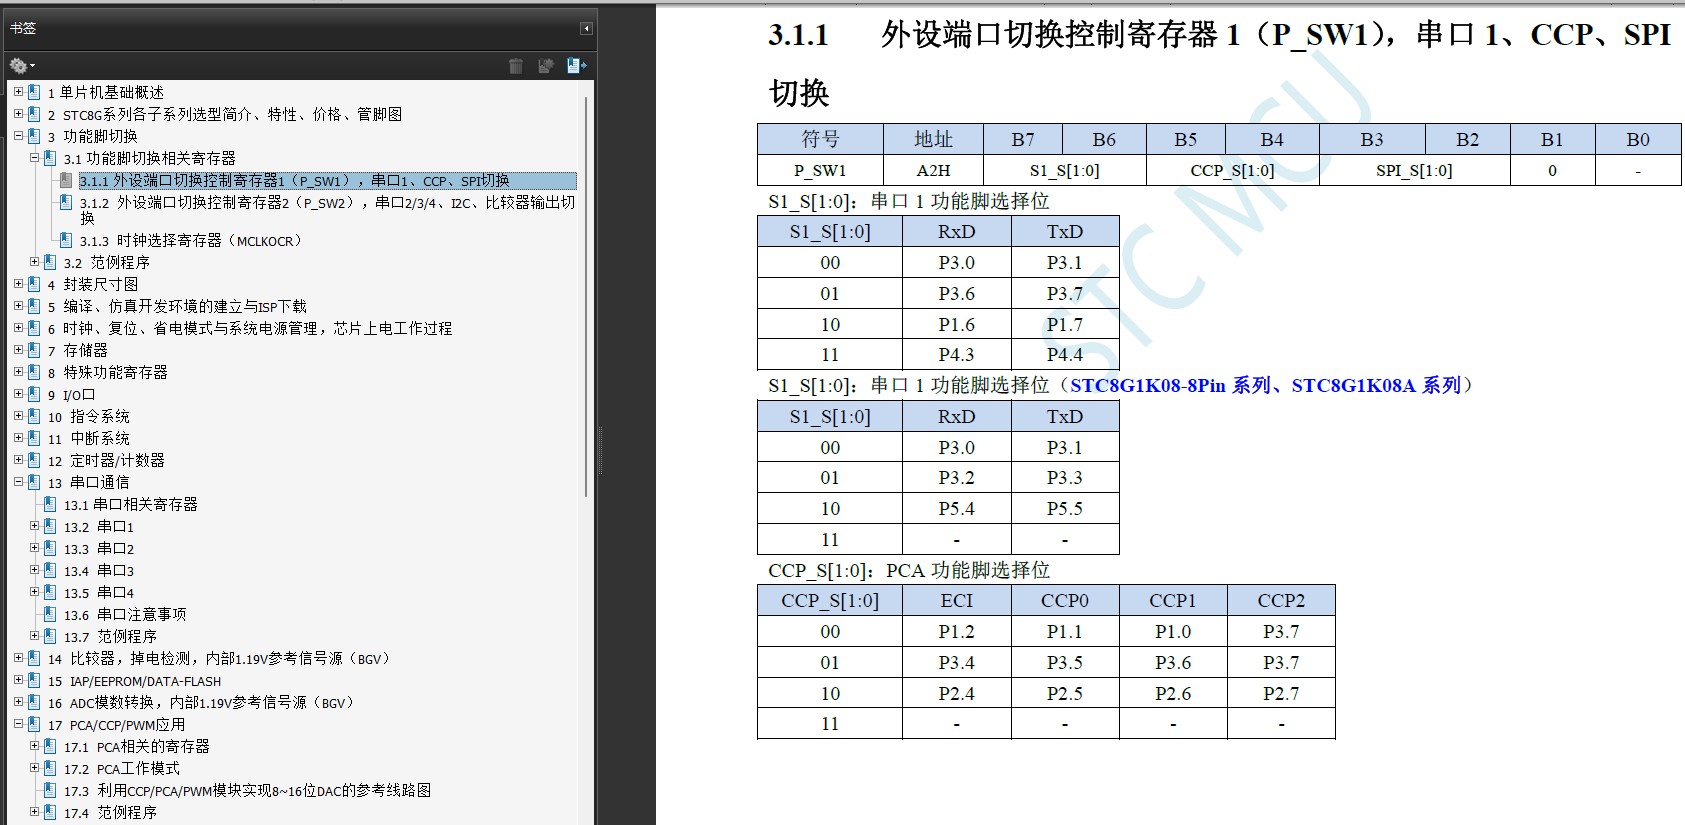Viewport: 1685px width, 825px height.
Task: Click bookmark icon for 12 定时器/计数器
Action: point(34,460)
